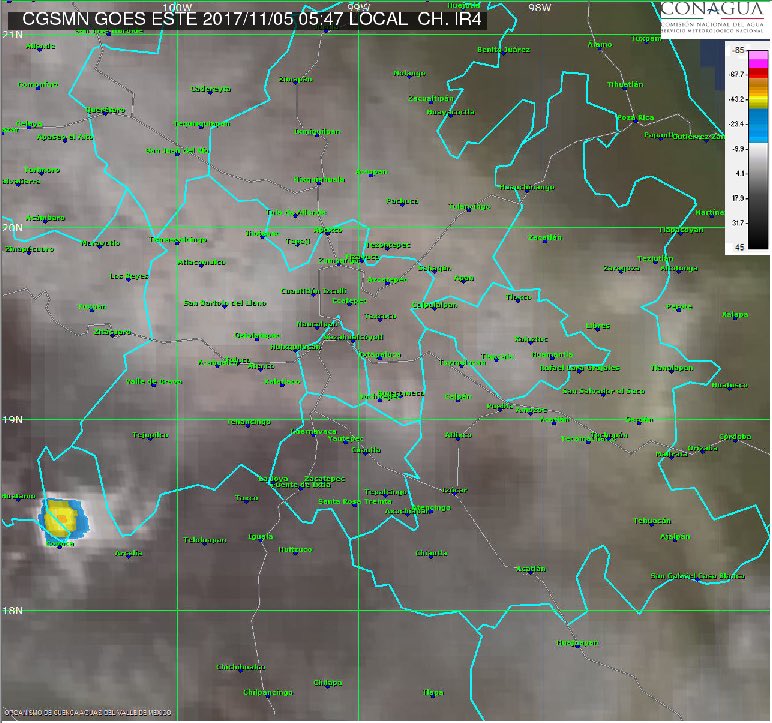Click the 'Tenancingo' city label

(249, 423)
